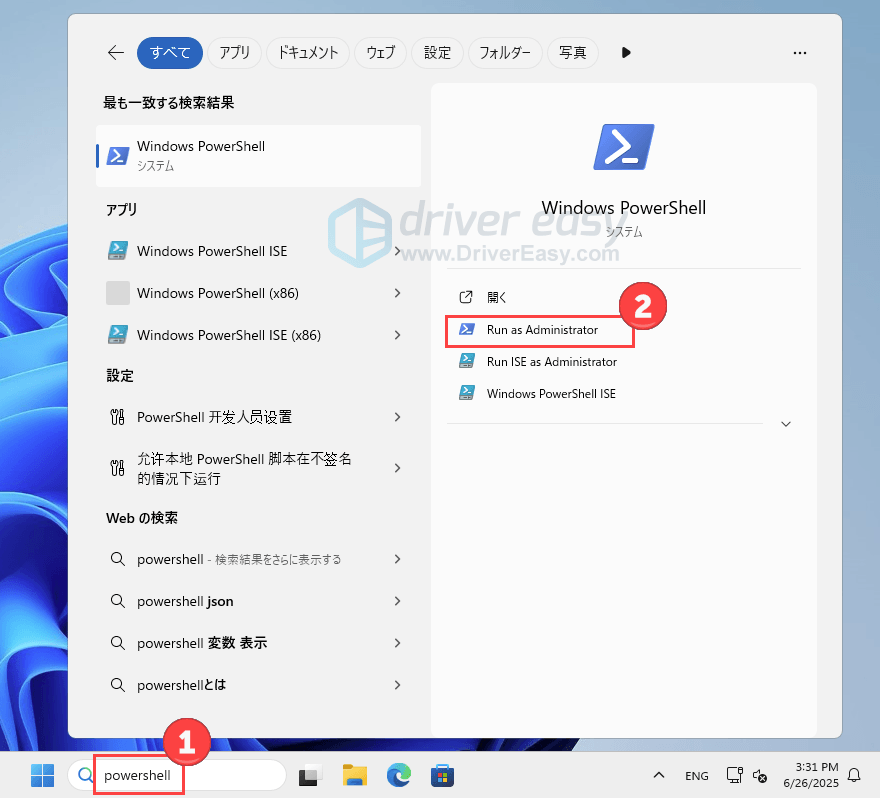
Task: Click the Windows PowerShell ISE (x86) icon
Action: 118,335
